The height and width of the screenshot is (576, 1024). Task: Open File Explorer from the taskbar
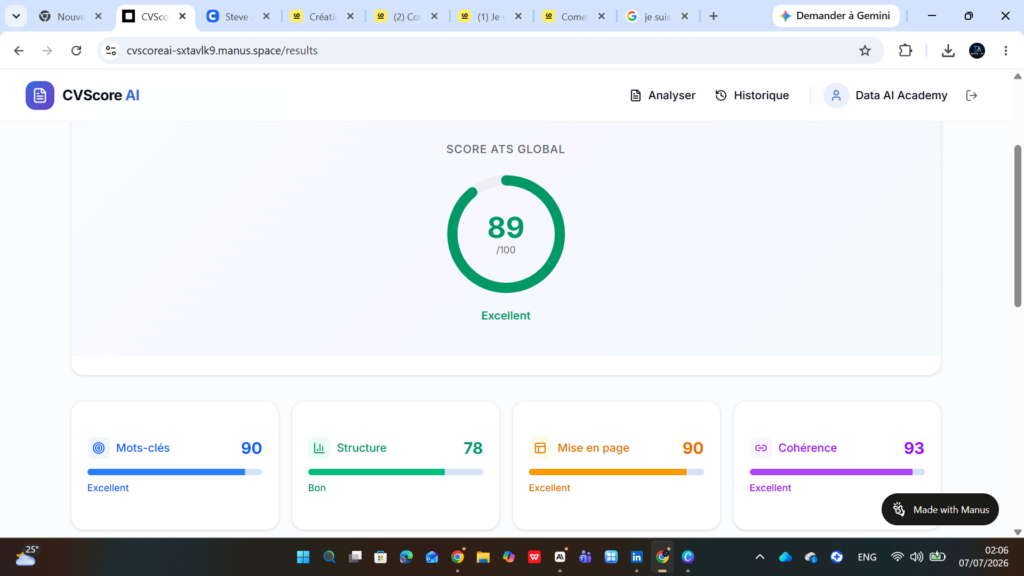coord(483,556)
